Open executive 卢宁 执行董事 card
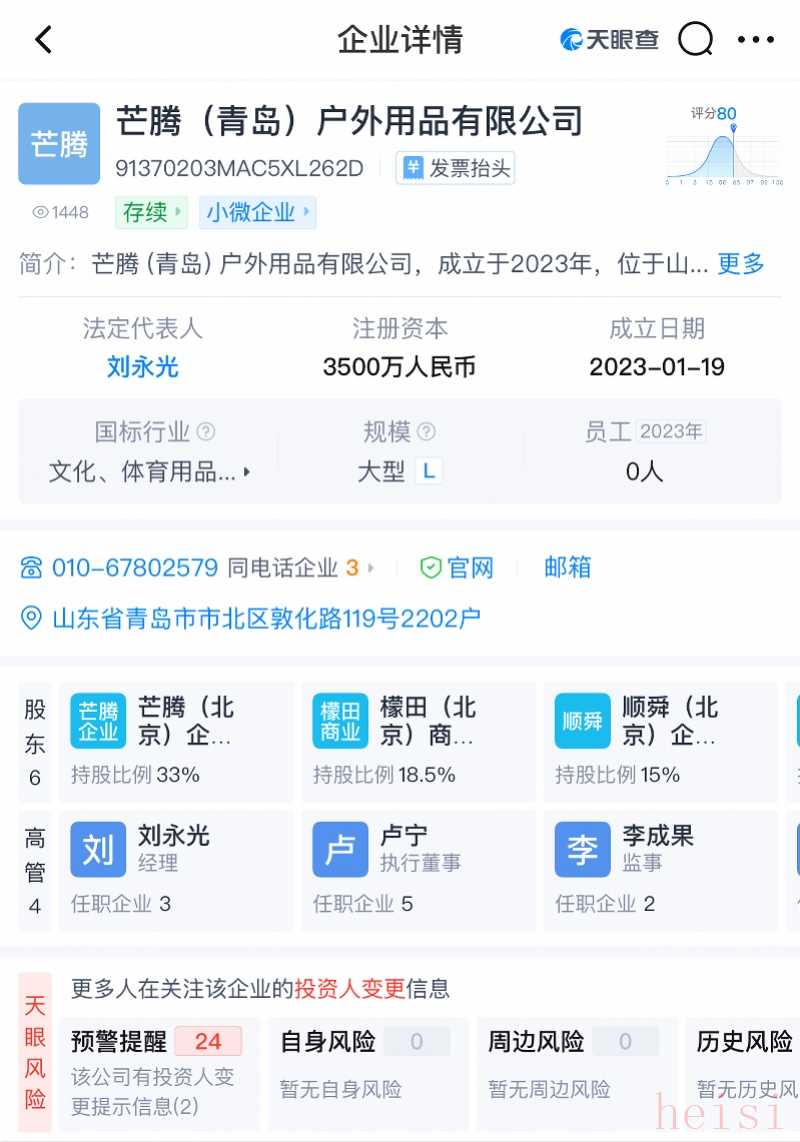Viewport: 800px width, 1142px height. pos(418,870)
